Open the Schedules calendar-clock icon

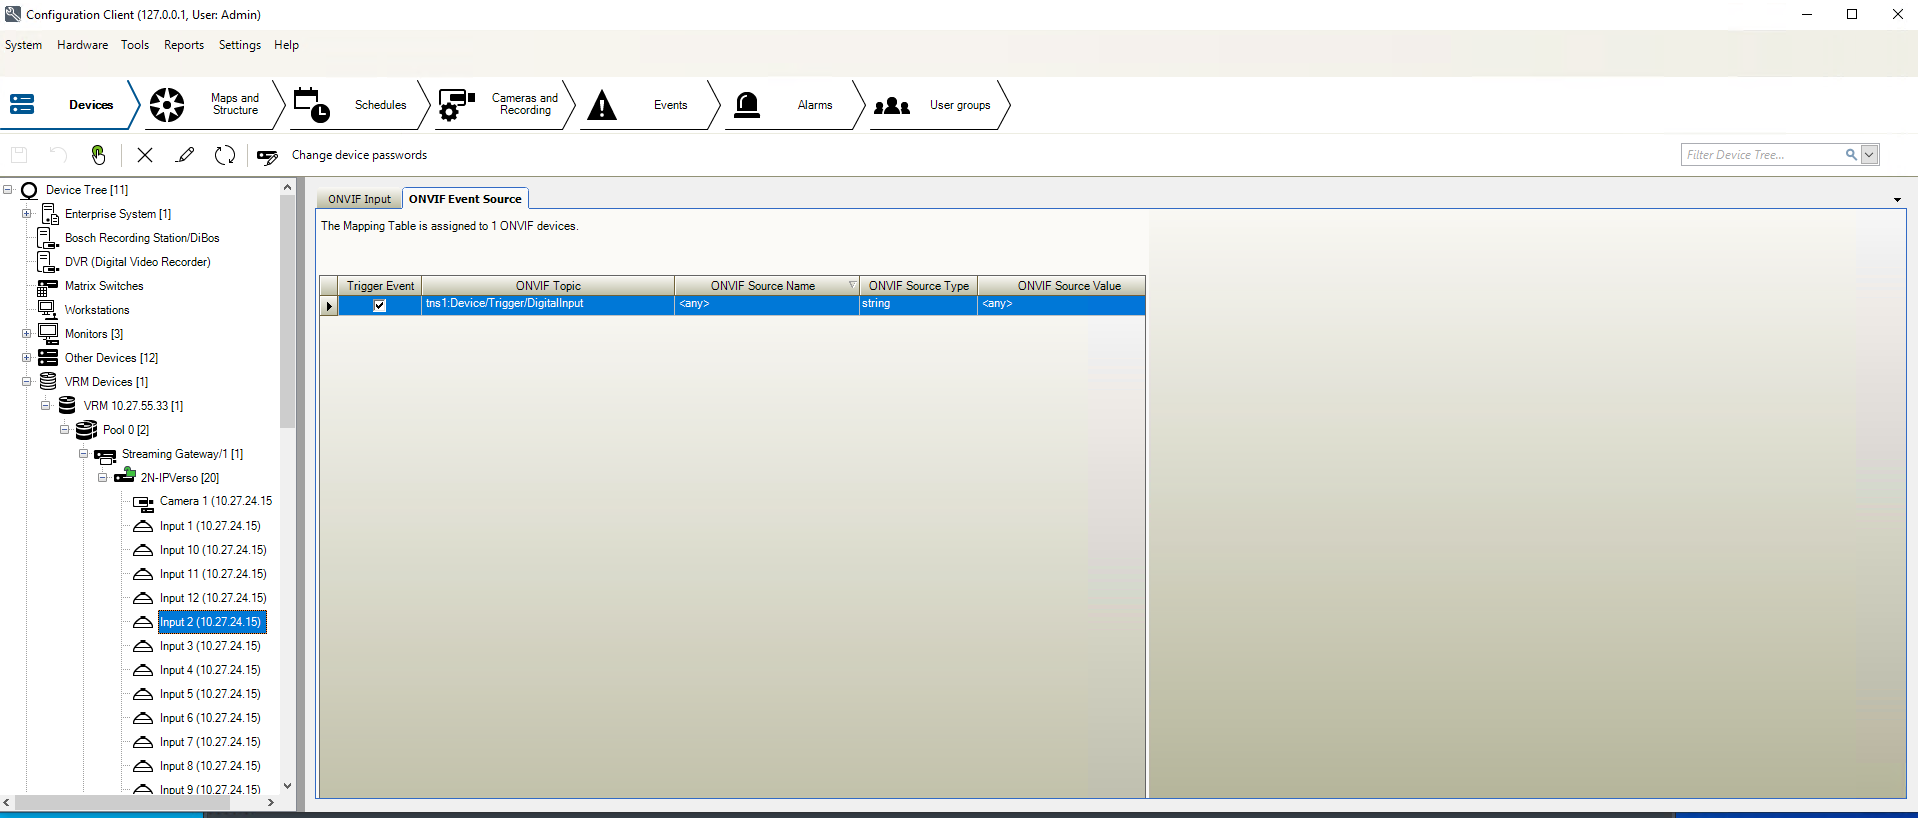311,105
